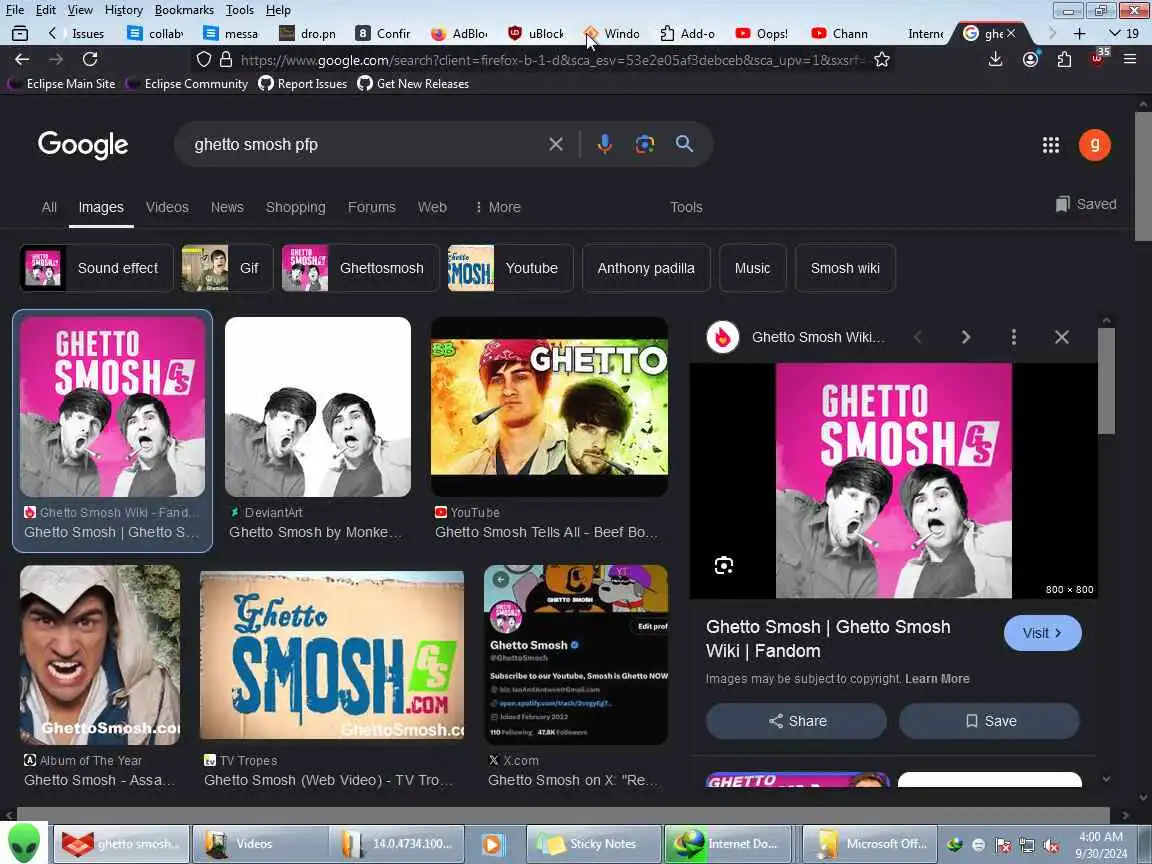Click the Share button
The image size is (1152, 864).
[x=796, y=721]
